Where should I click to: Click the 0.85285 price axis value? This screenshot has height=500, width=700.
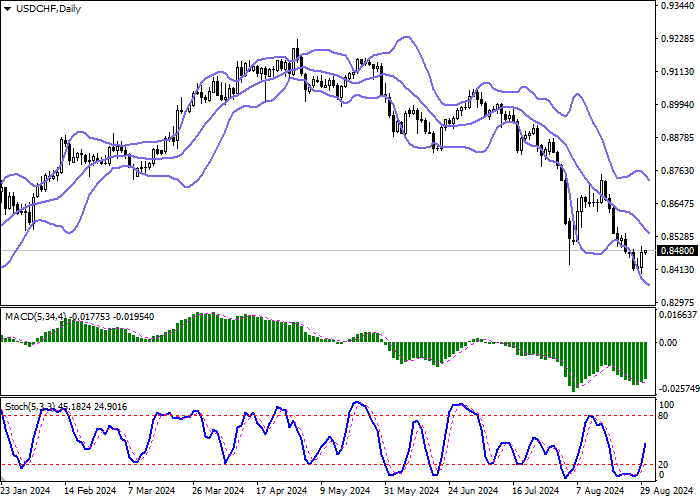(x=678, y=236)
